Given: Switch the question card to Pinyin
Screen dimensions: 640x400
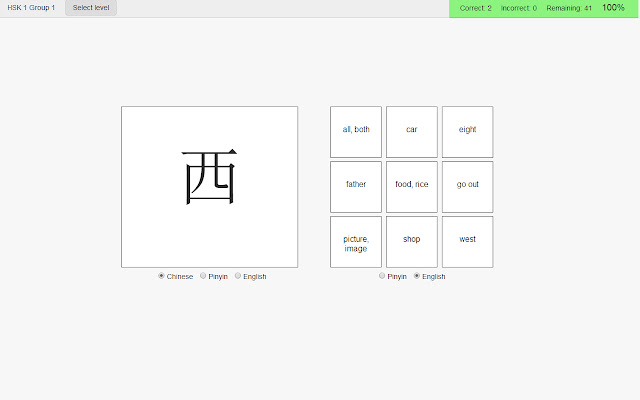Looking at the screenshot, I should (x=203, y=276).
